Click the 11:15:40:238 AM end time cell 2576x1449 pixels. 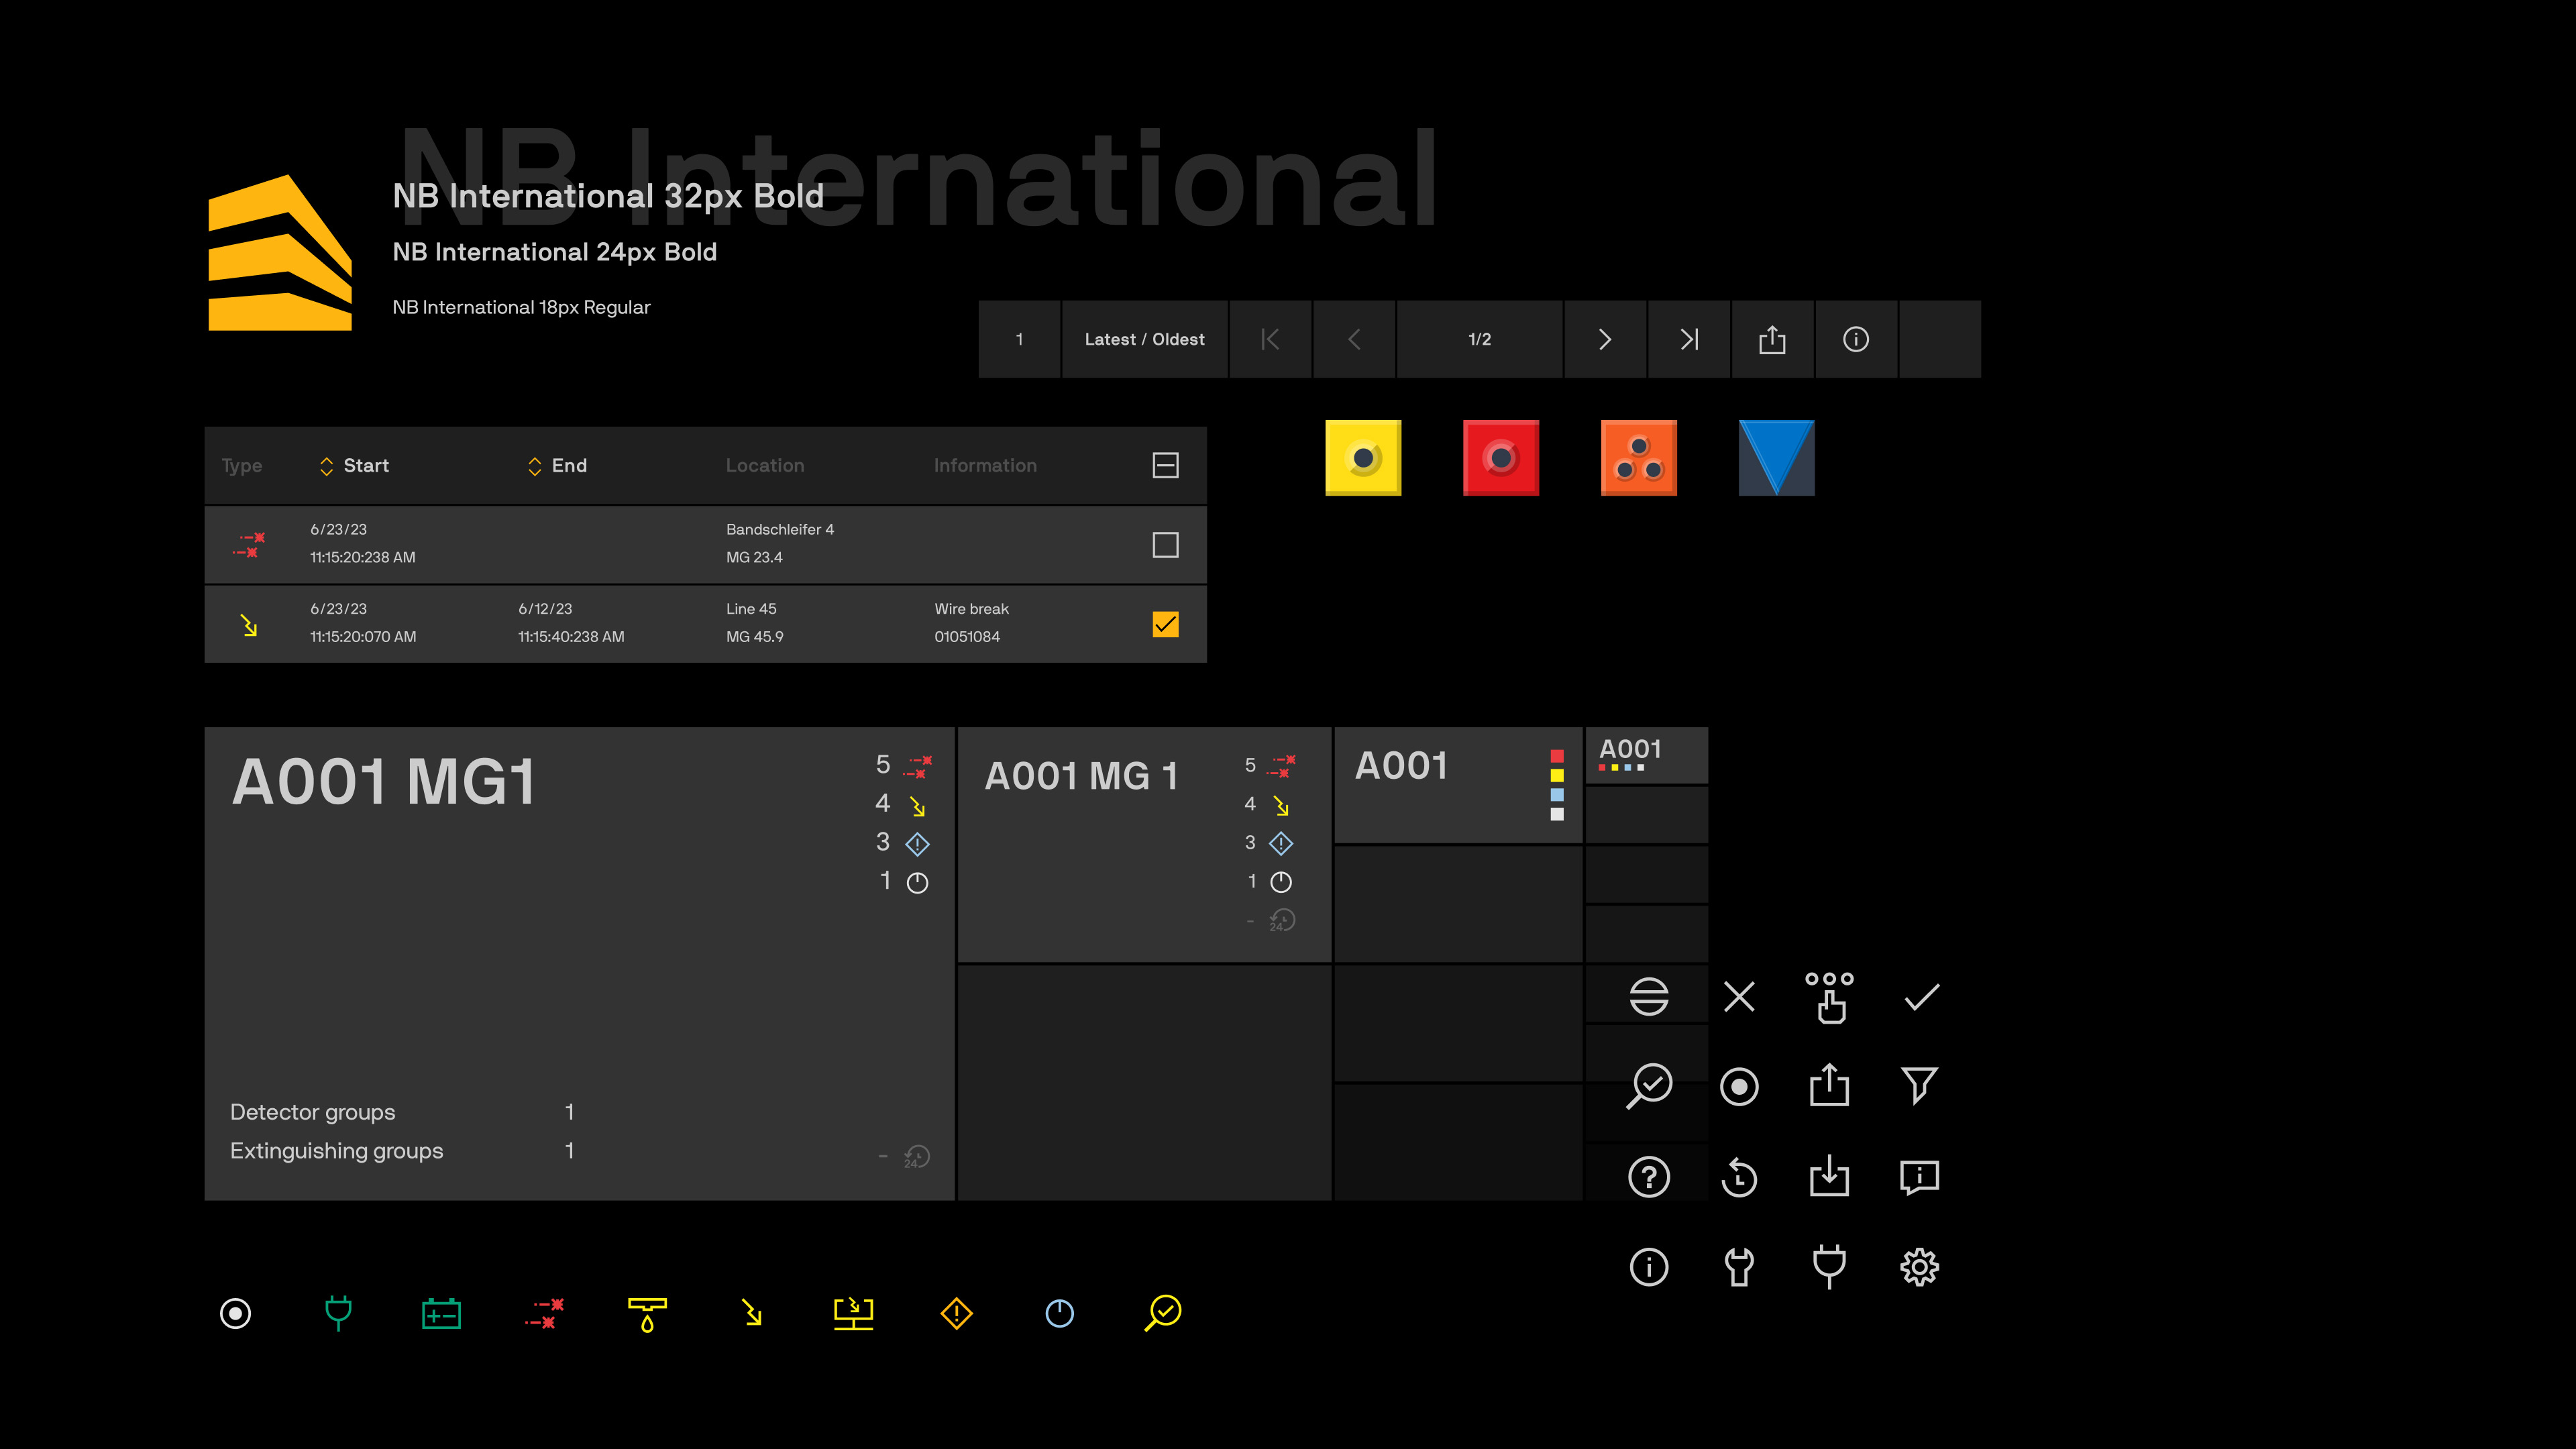[x=571, y=636]
